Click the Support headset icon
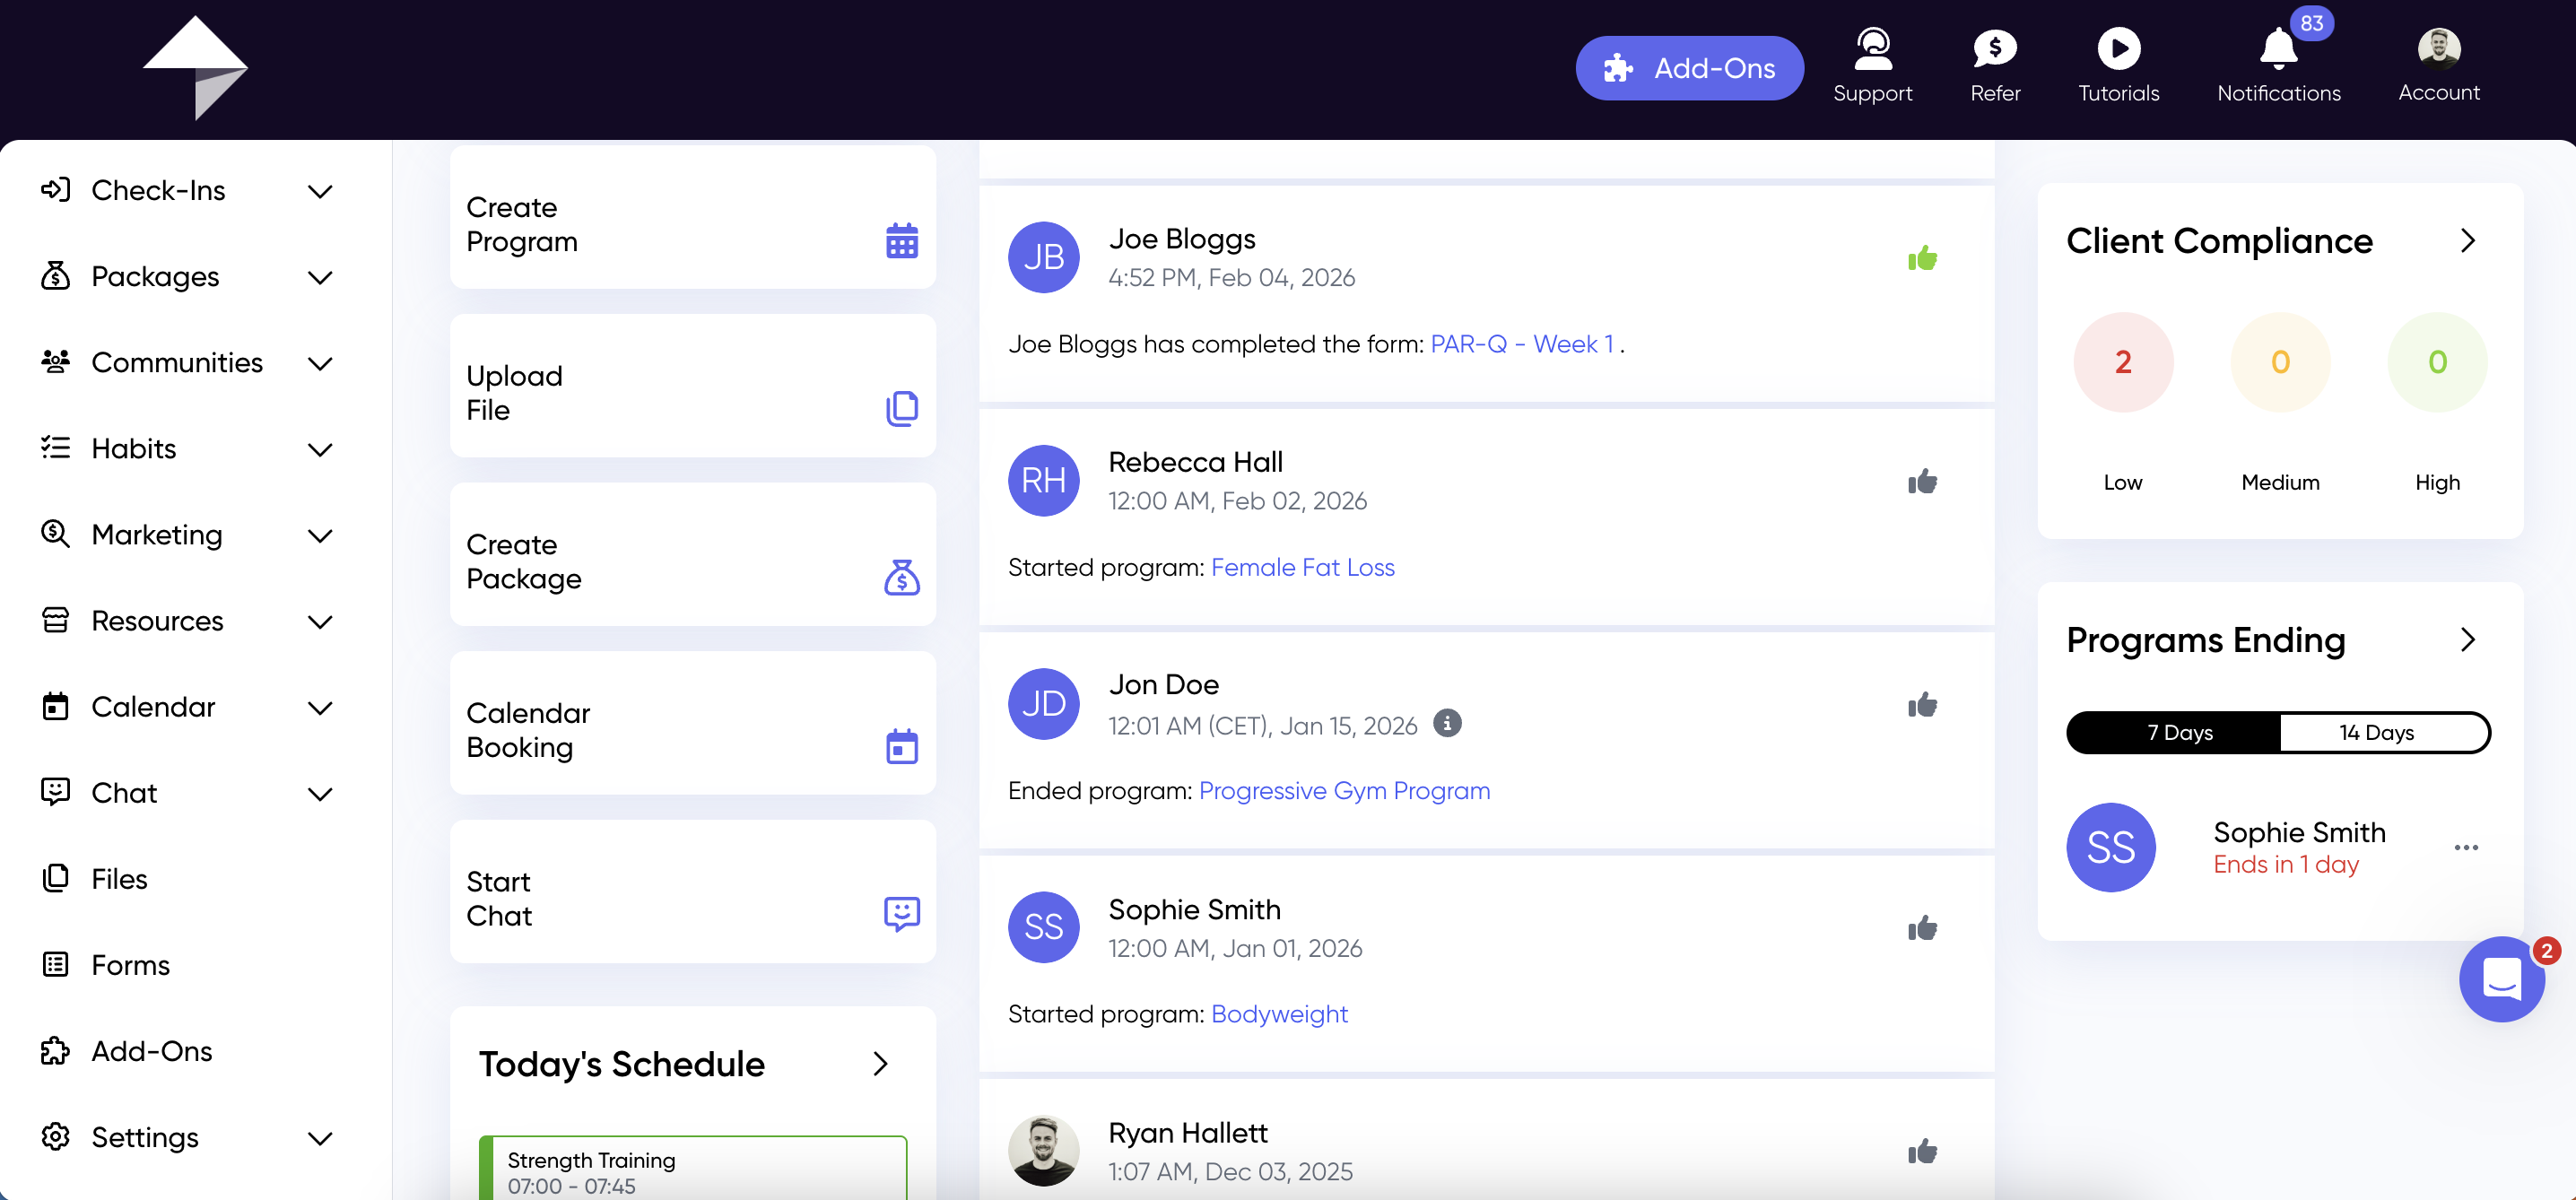 tap(1872, 48)
